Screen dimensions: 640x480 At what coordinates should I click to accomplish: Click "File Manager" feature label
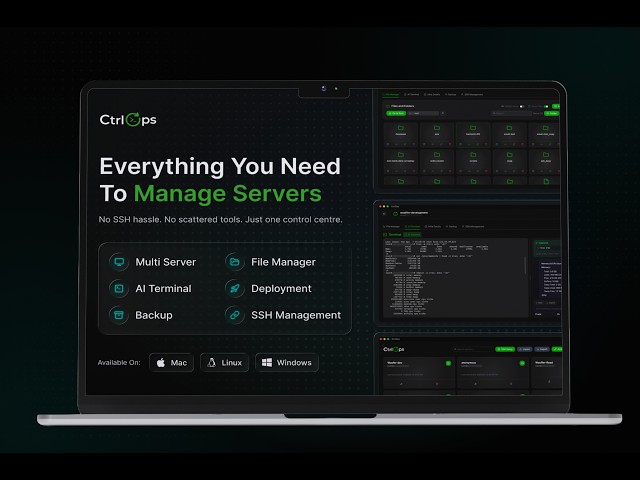coord(283,262)
